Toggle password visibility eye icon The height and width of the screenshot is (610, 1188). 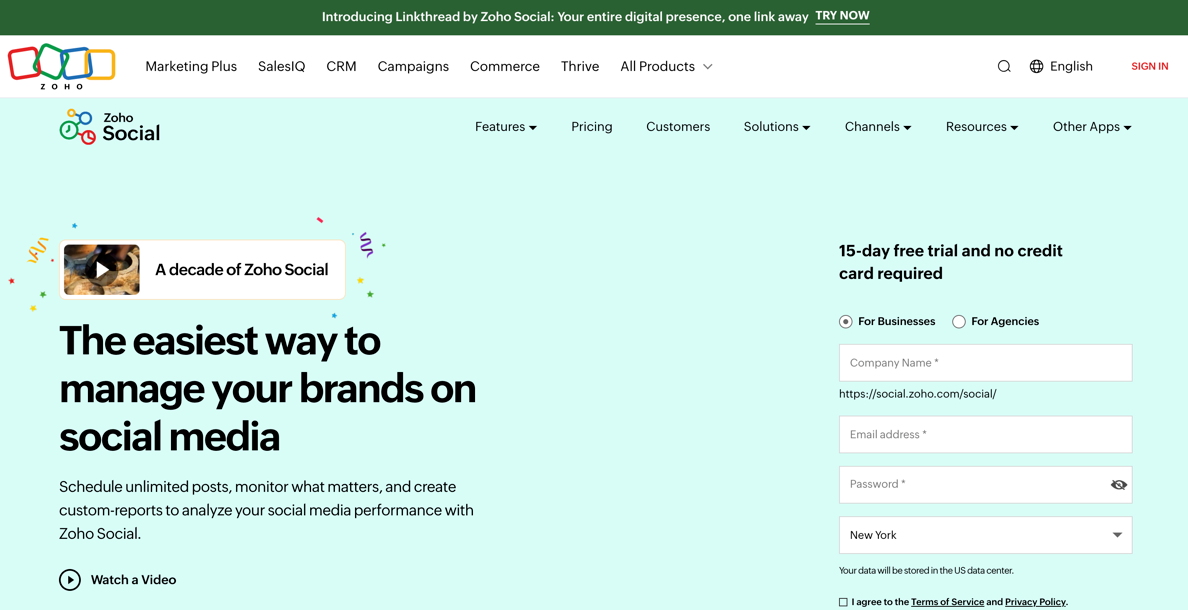coord(1118,485)
